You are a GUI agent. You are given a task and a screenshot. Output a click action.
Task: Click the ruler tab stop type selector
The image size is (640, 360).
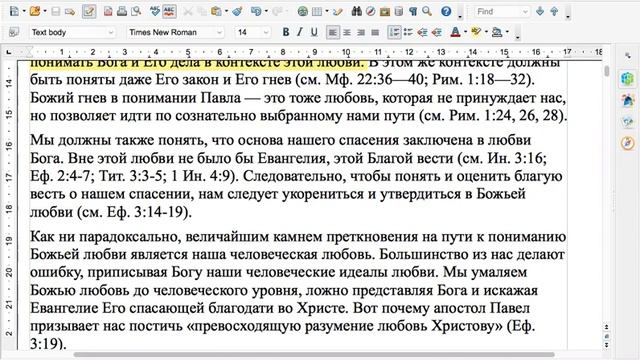pyautogui.click(x=9, y=52)
